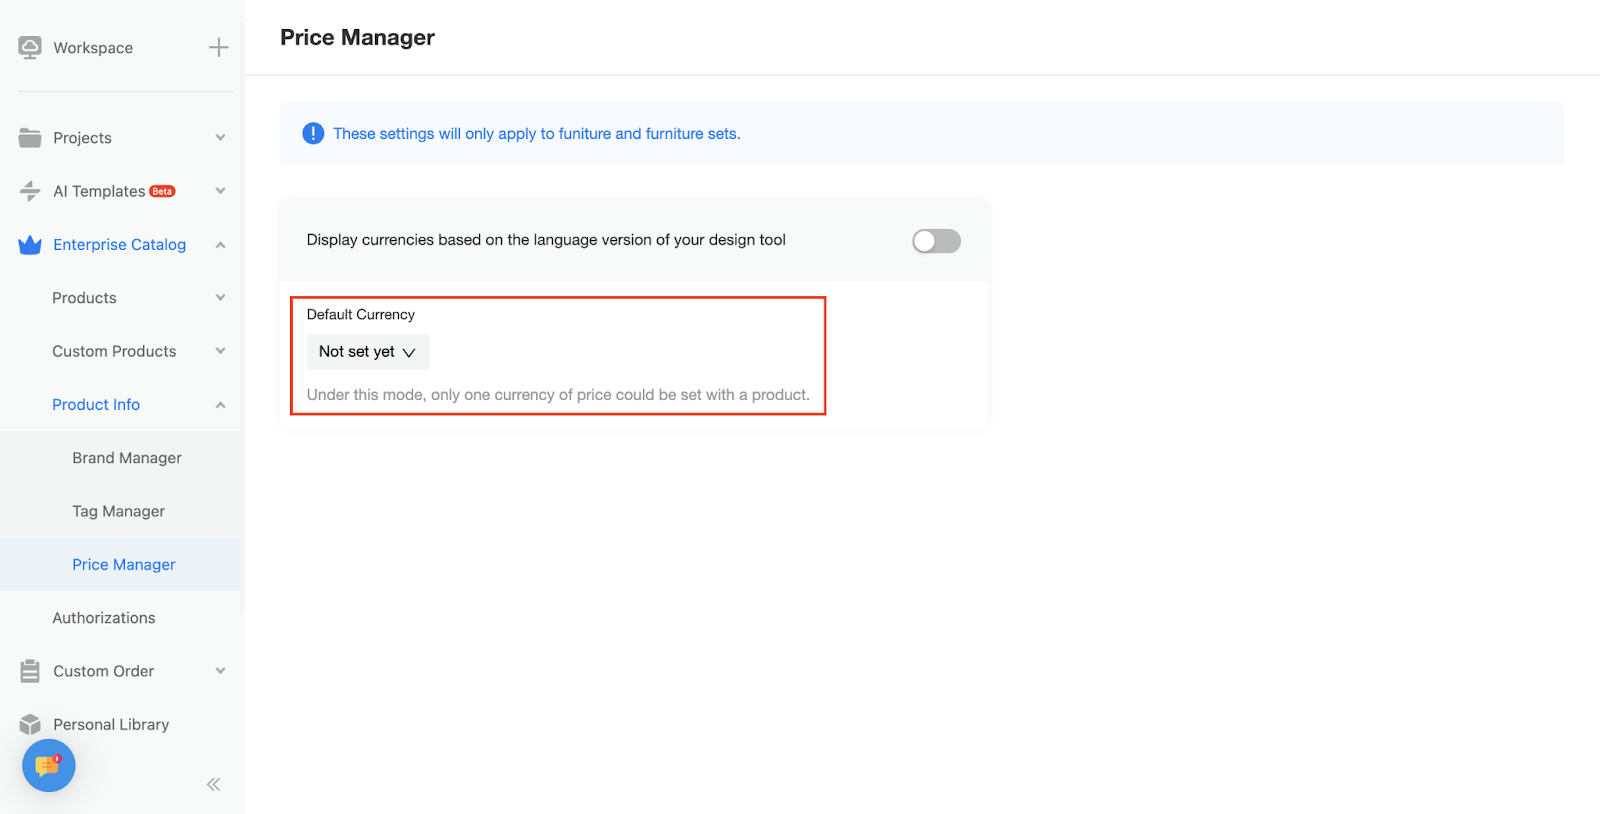
Task: Click the Workspace cloud icon
Action: coord(30,47)
